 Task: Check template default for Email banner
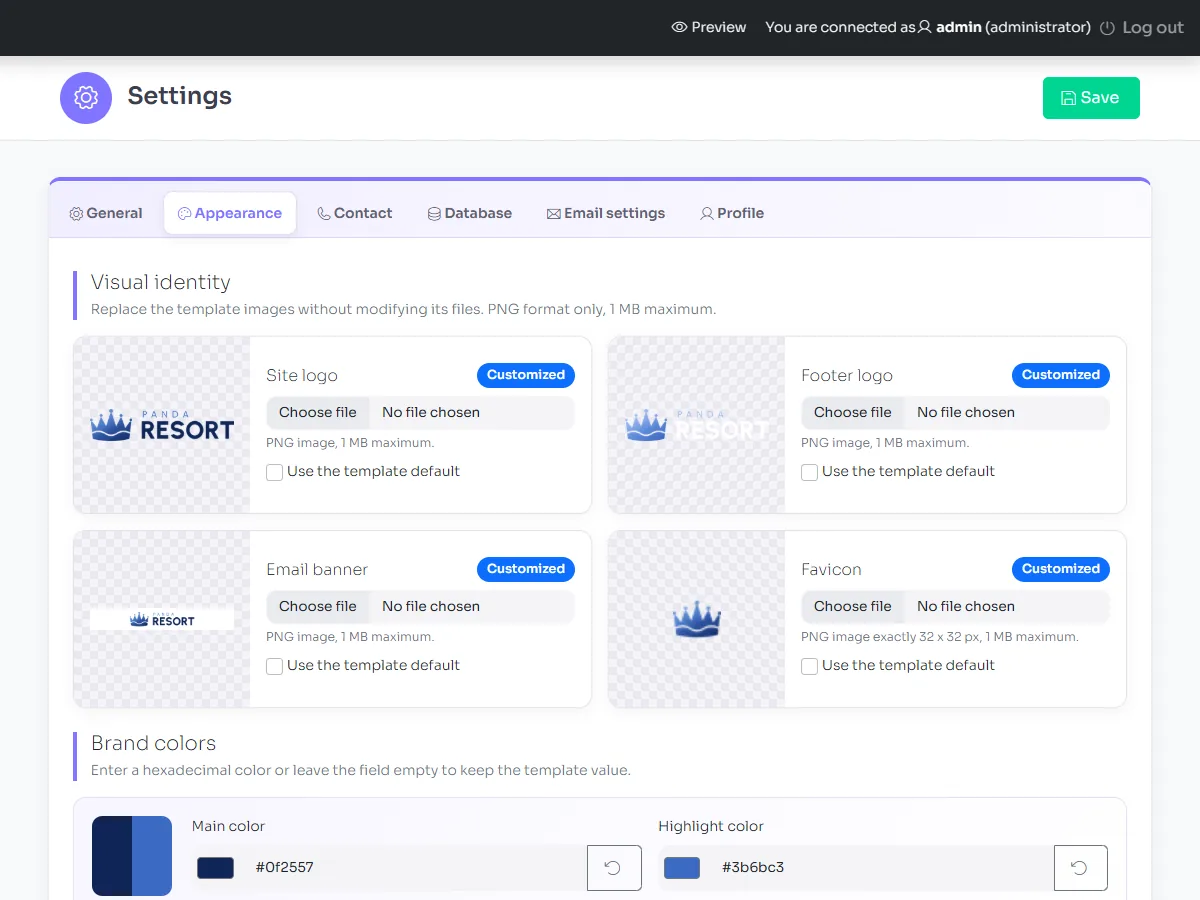[274, 666]
